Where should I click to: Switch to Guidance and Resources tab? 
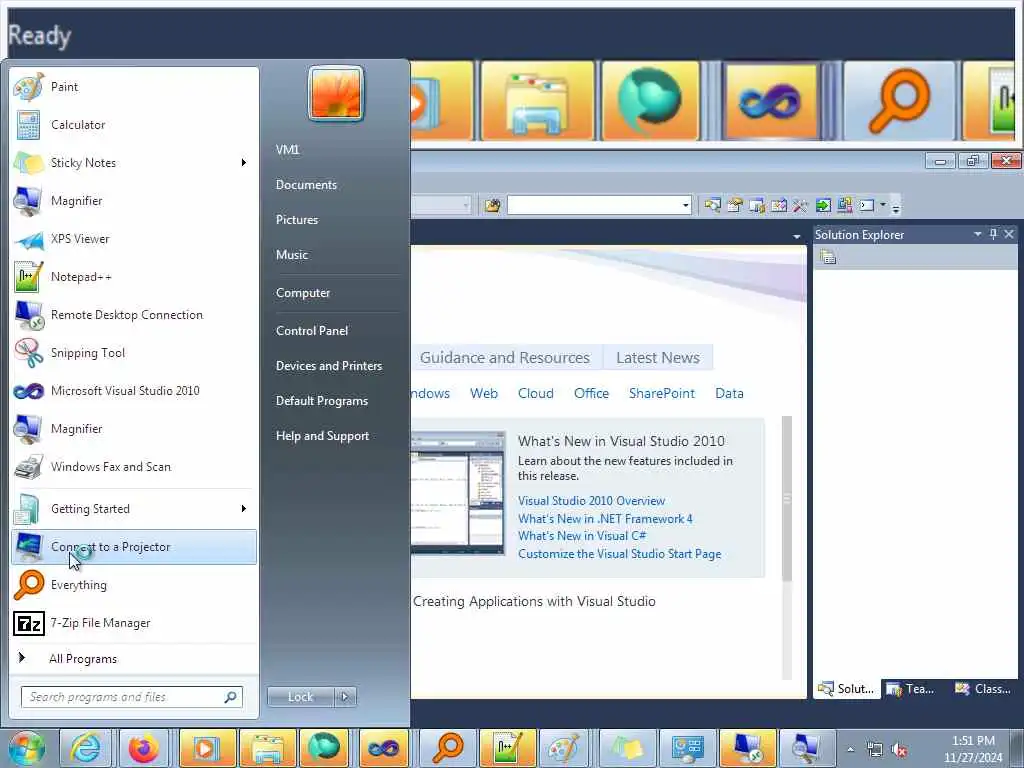point(505,358)
